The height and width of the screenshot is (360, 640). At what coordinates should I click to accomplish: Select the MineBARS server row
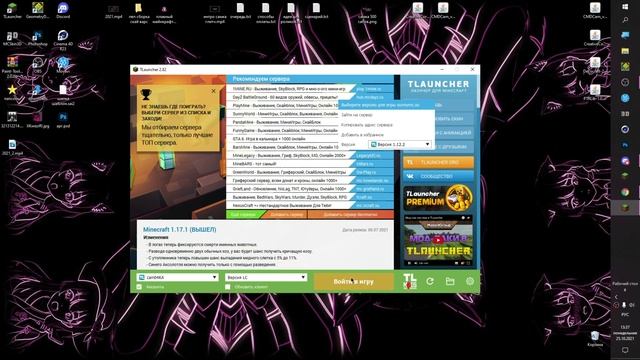310,164
